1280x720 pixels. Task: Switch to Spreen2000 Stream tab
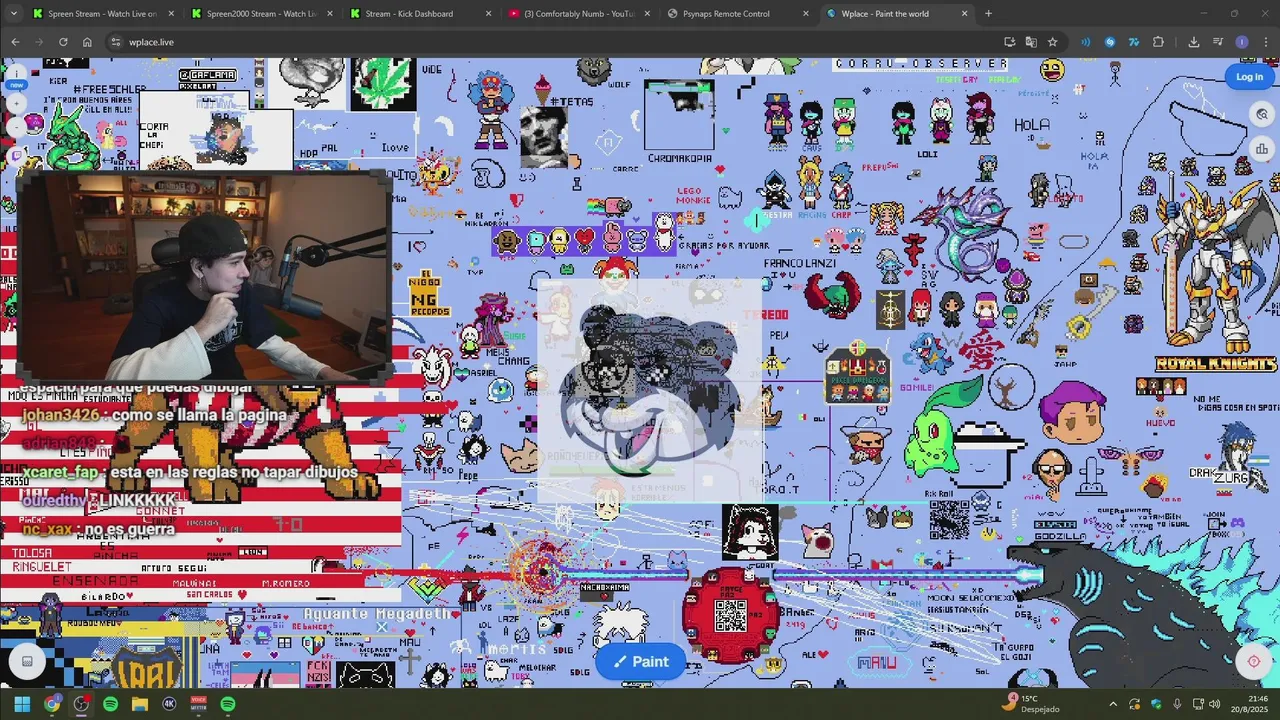(x=262, y=14)
